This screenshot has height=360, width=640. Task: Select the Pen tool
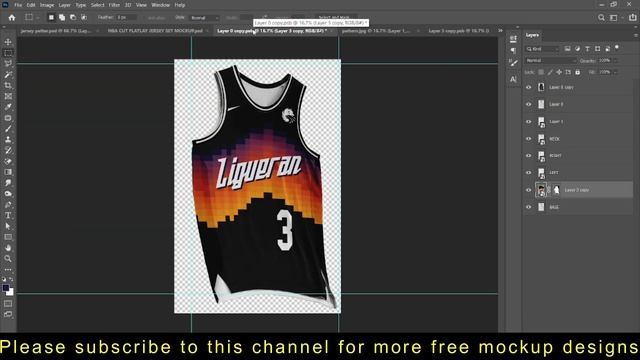8,204
